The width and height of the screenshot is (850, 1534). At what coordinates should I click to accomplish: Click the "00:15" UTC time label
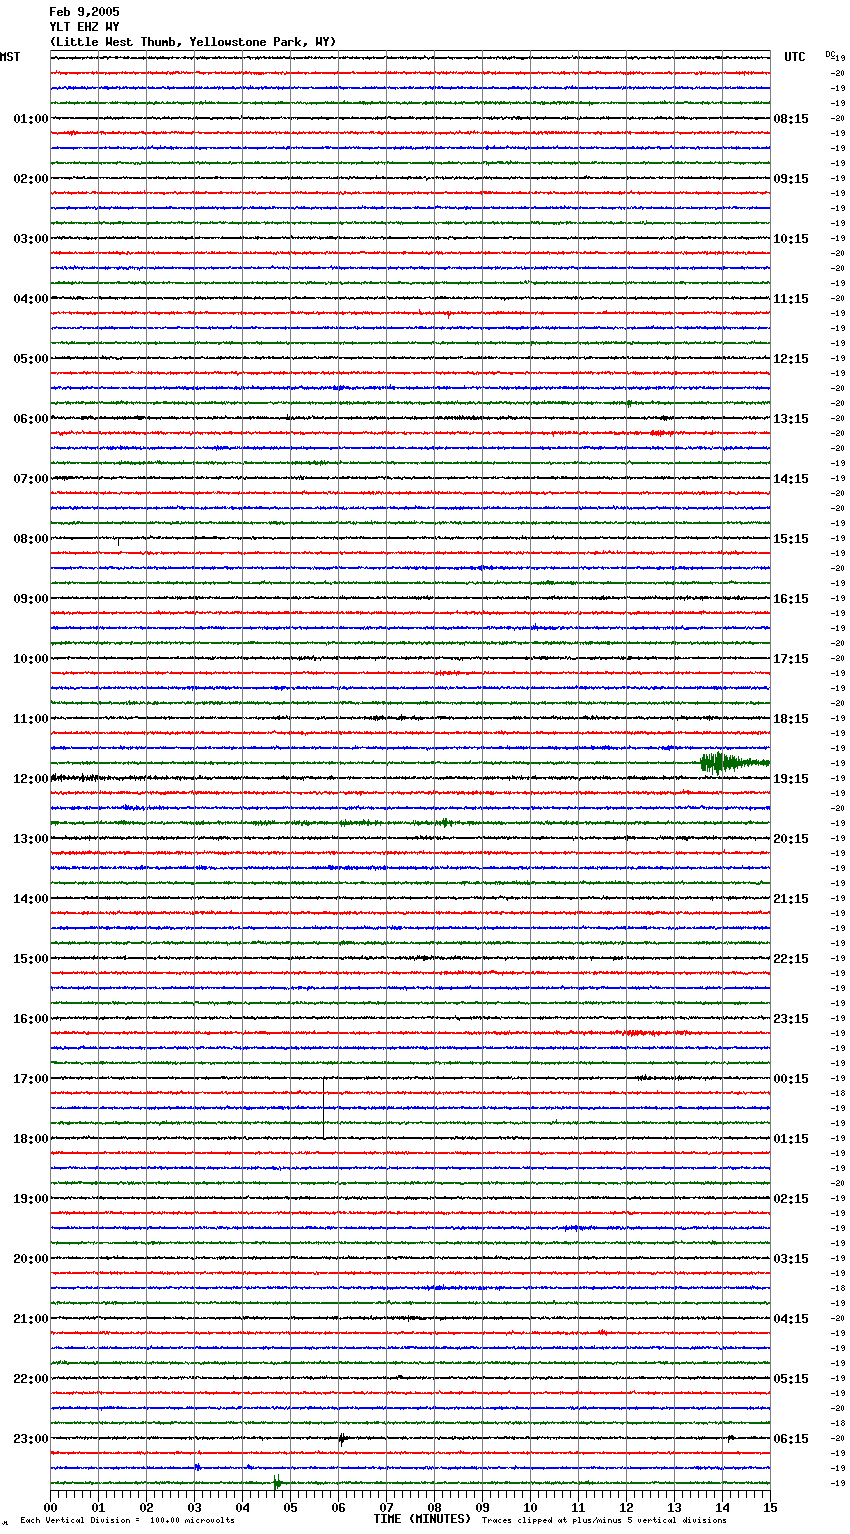(791, 1079)
